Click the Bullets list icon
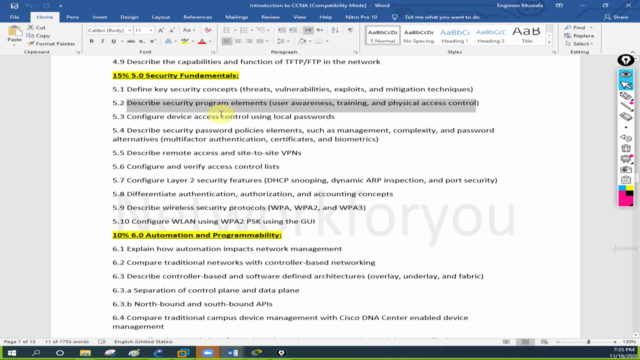The height and width of the screenshot is (360, 640). coord(227,30)
